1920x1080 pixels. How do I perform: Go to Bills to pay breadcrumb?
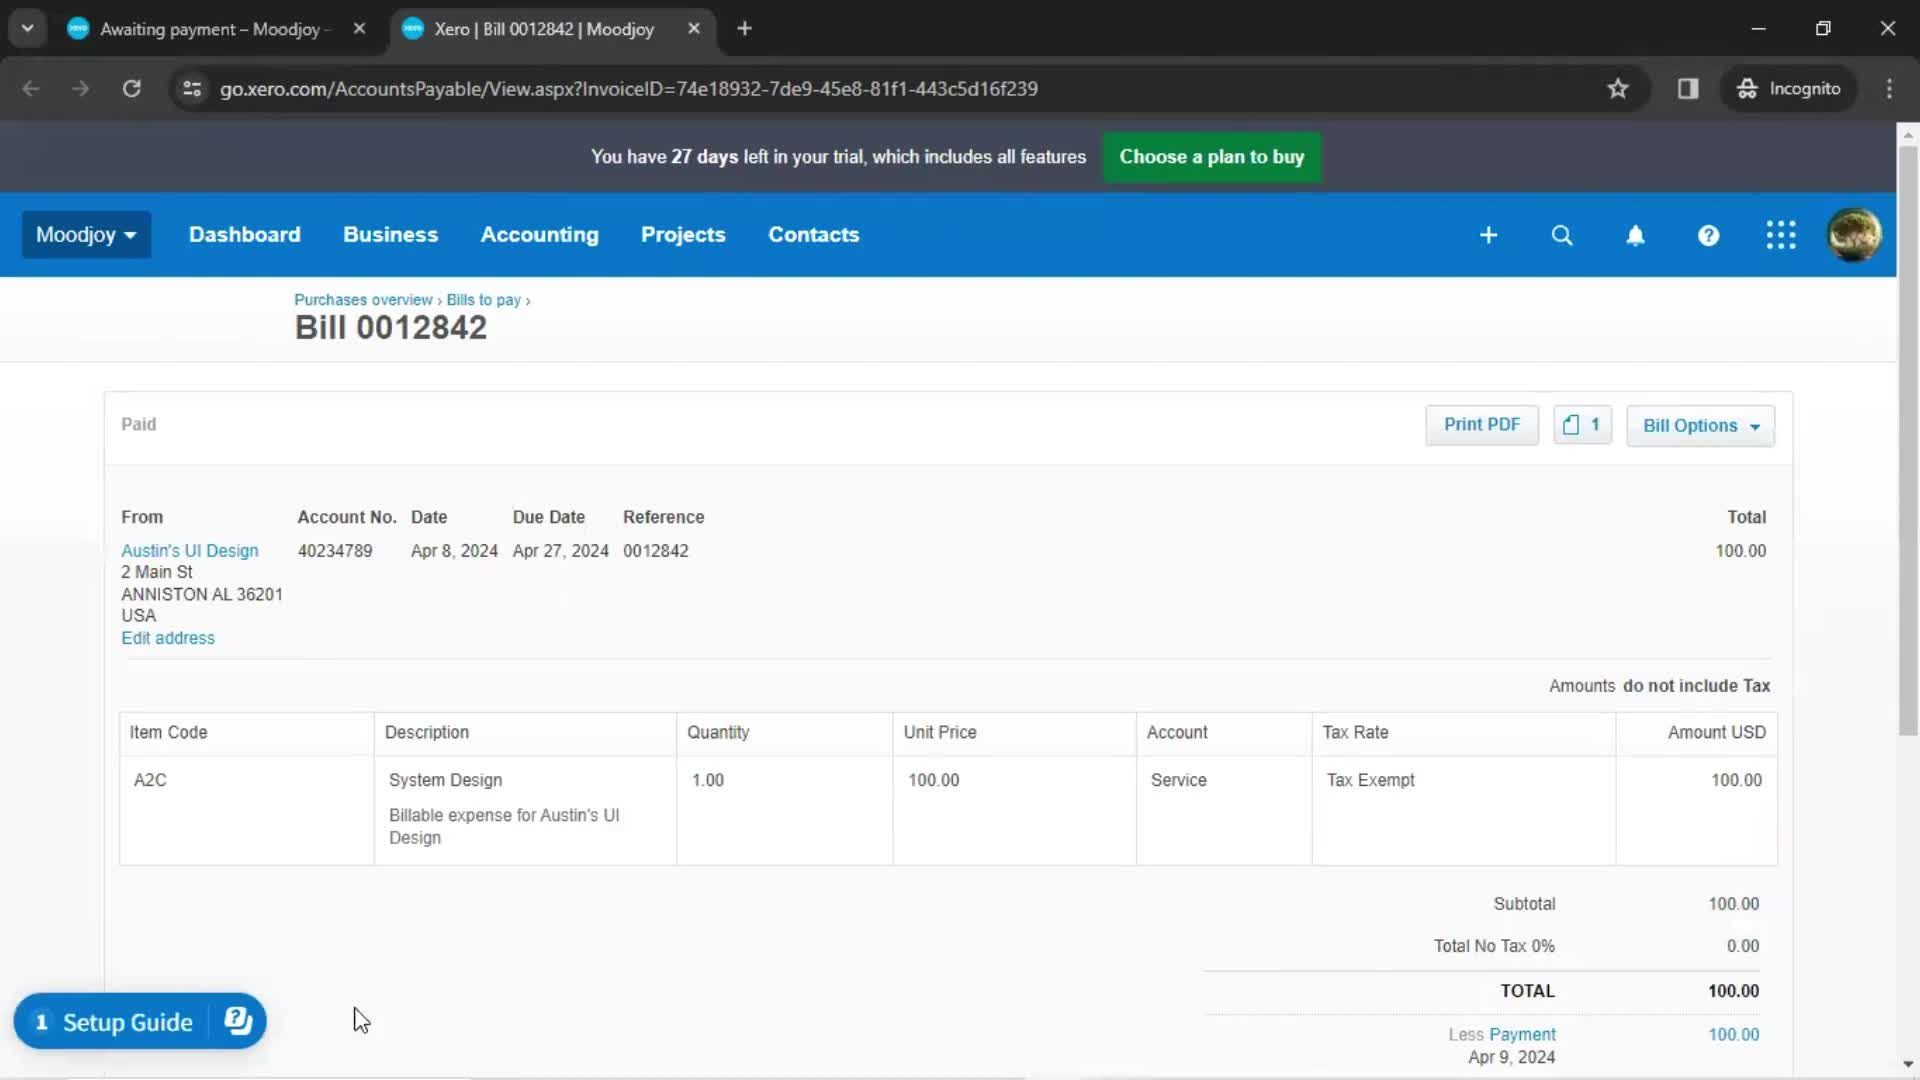(x=483, y=300)
